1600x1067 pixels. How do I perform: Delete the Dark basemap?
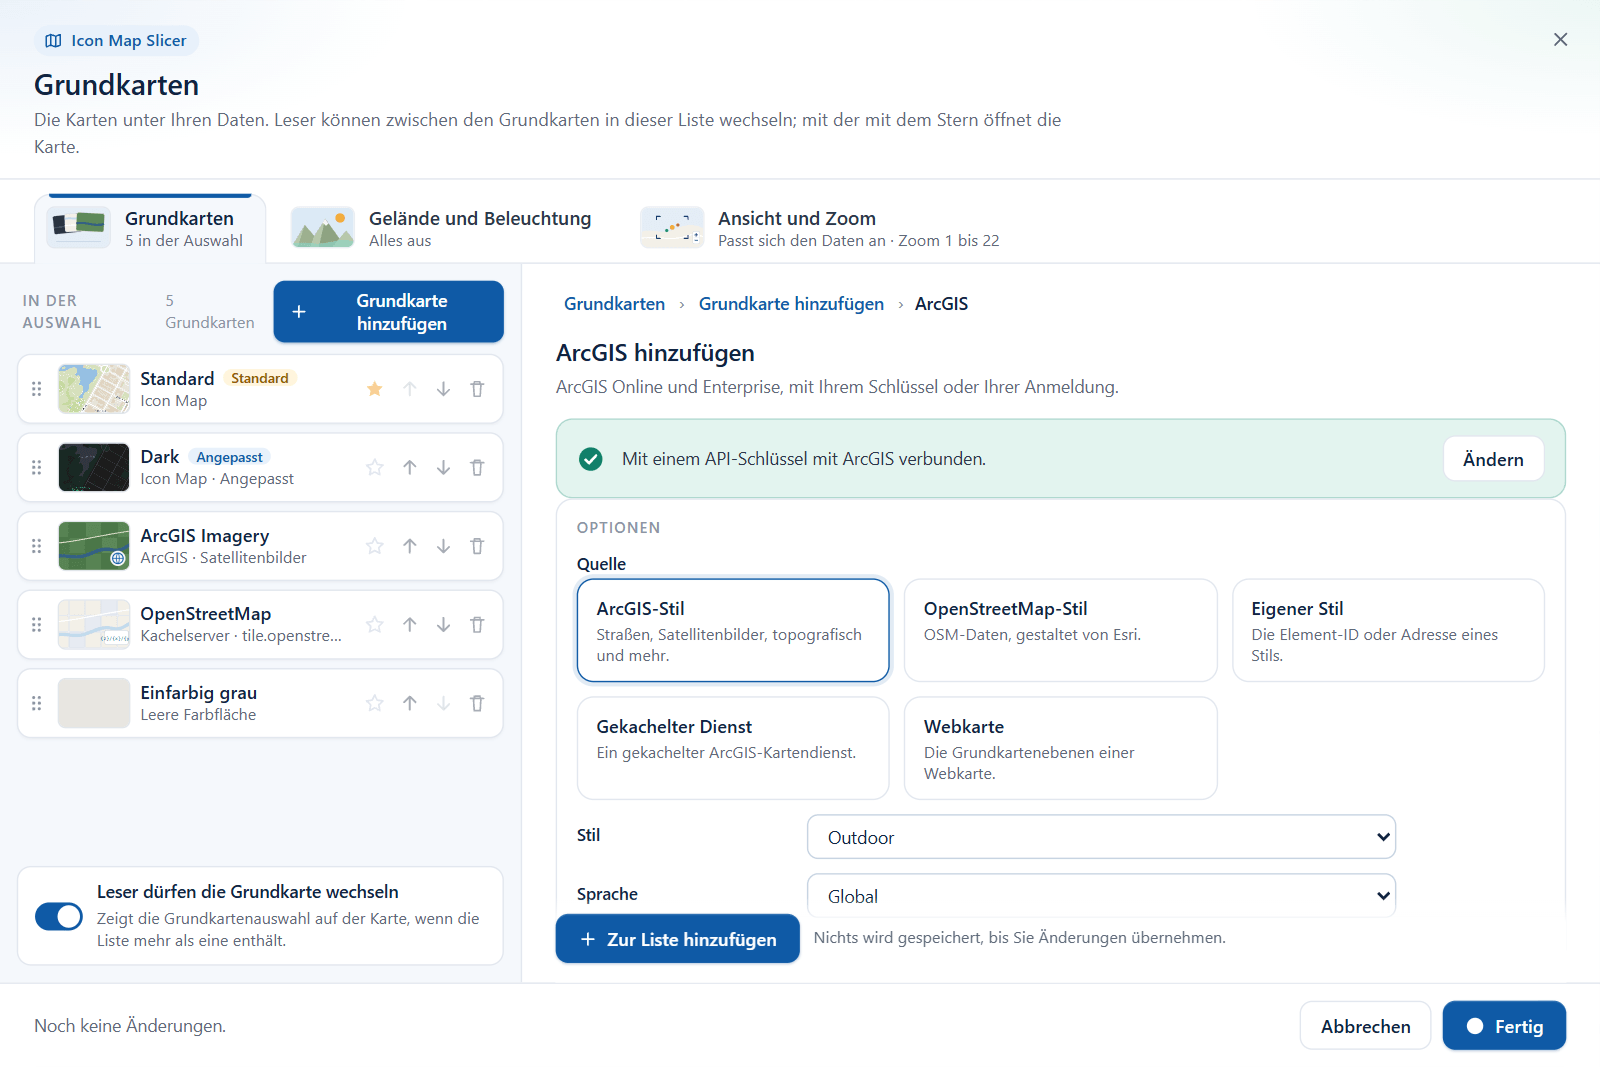pos(477,467)
